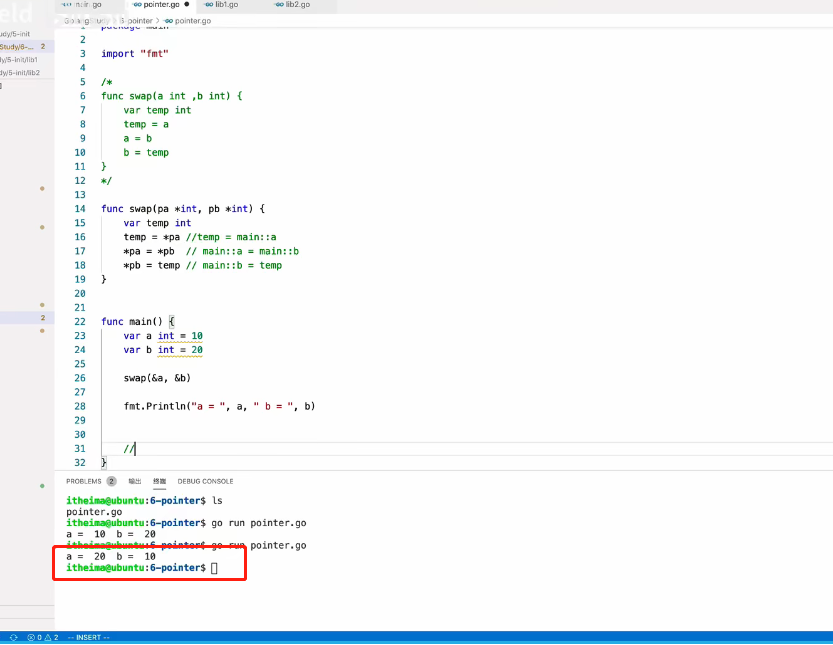
Task: Click the Go file icon on pointer.go tab
Action: tap(136, 5)
